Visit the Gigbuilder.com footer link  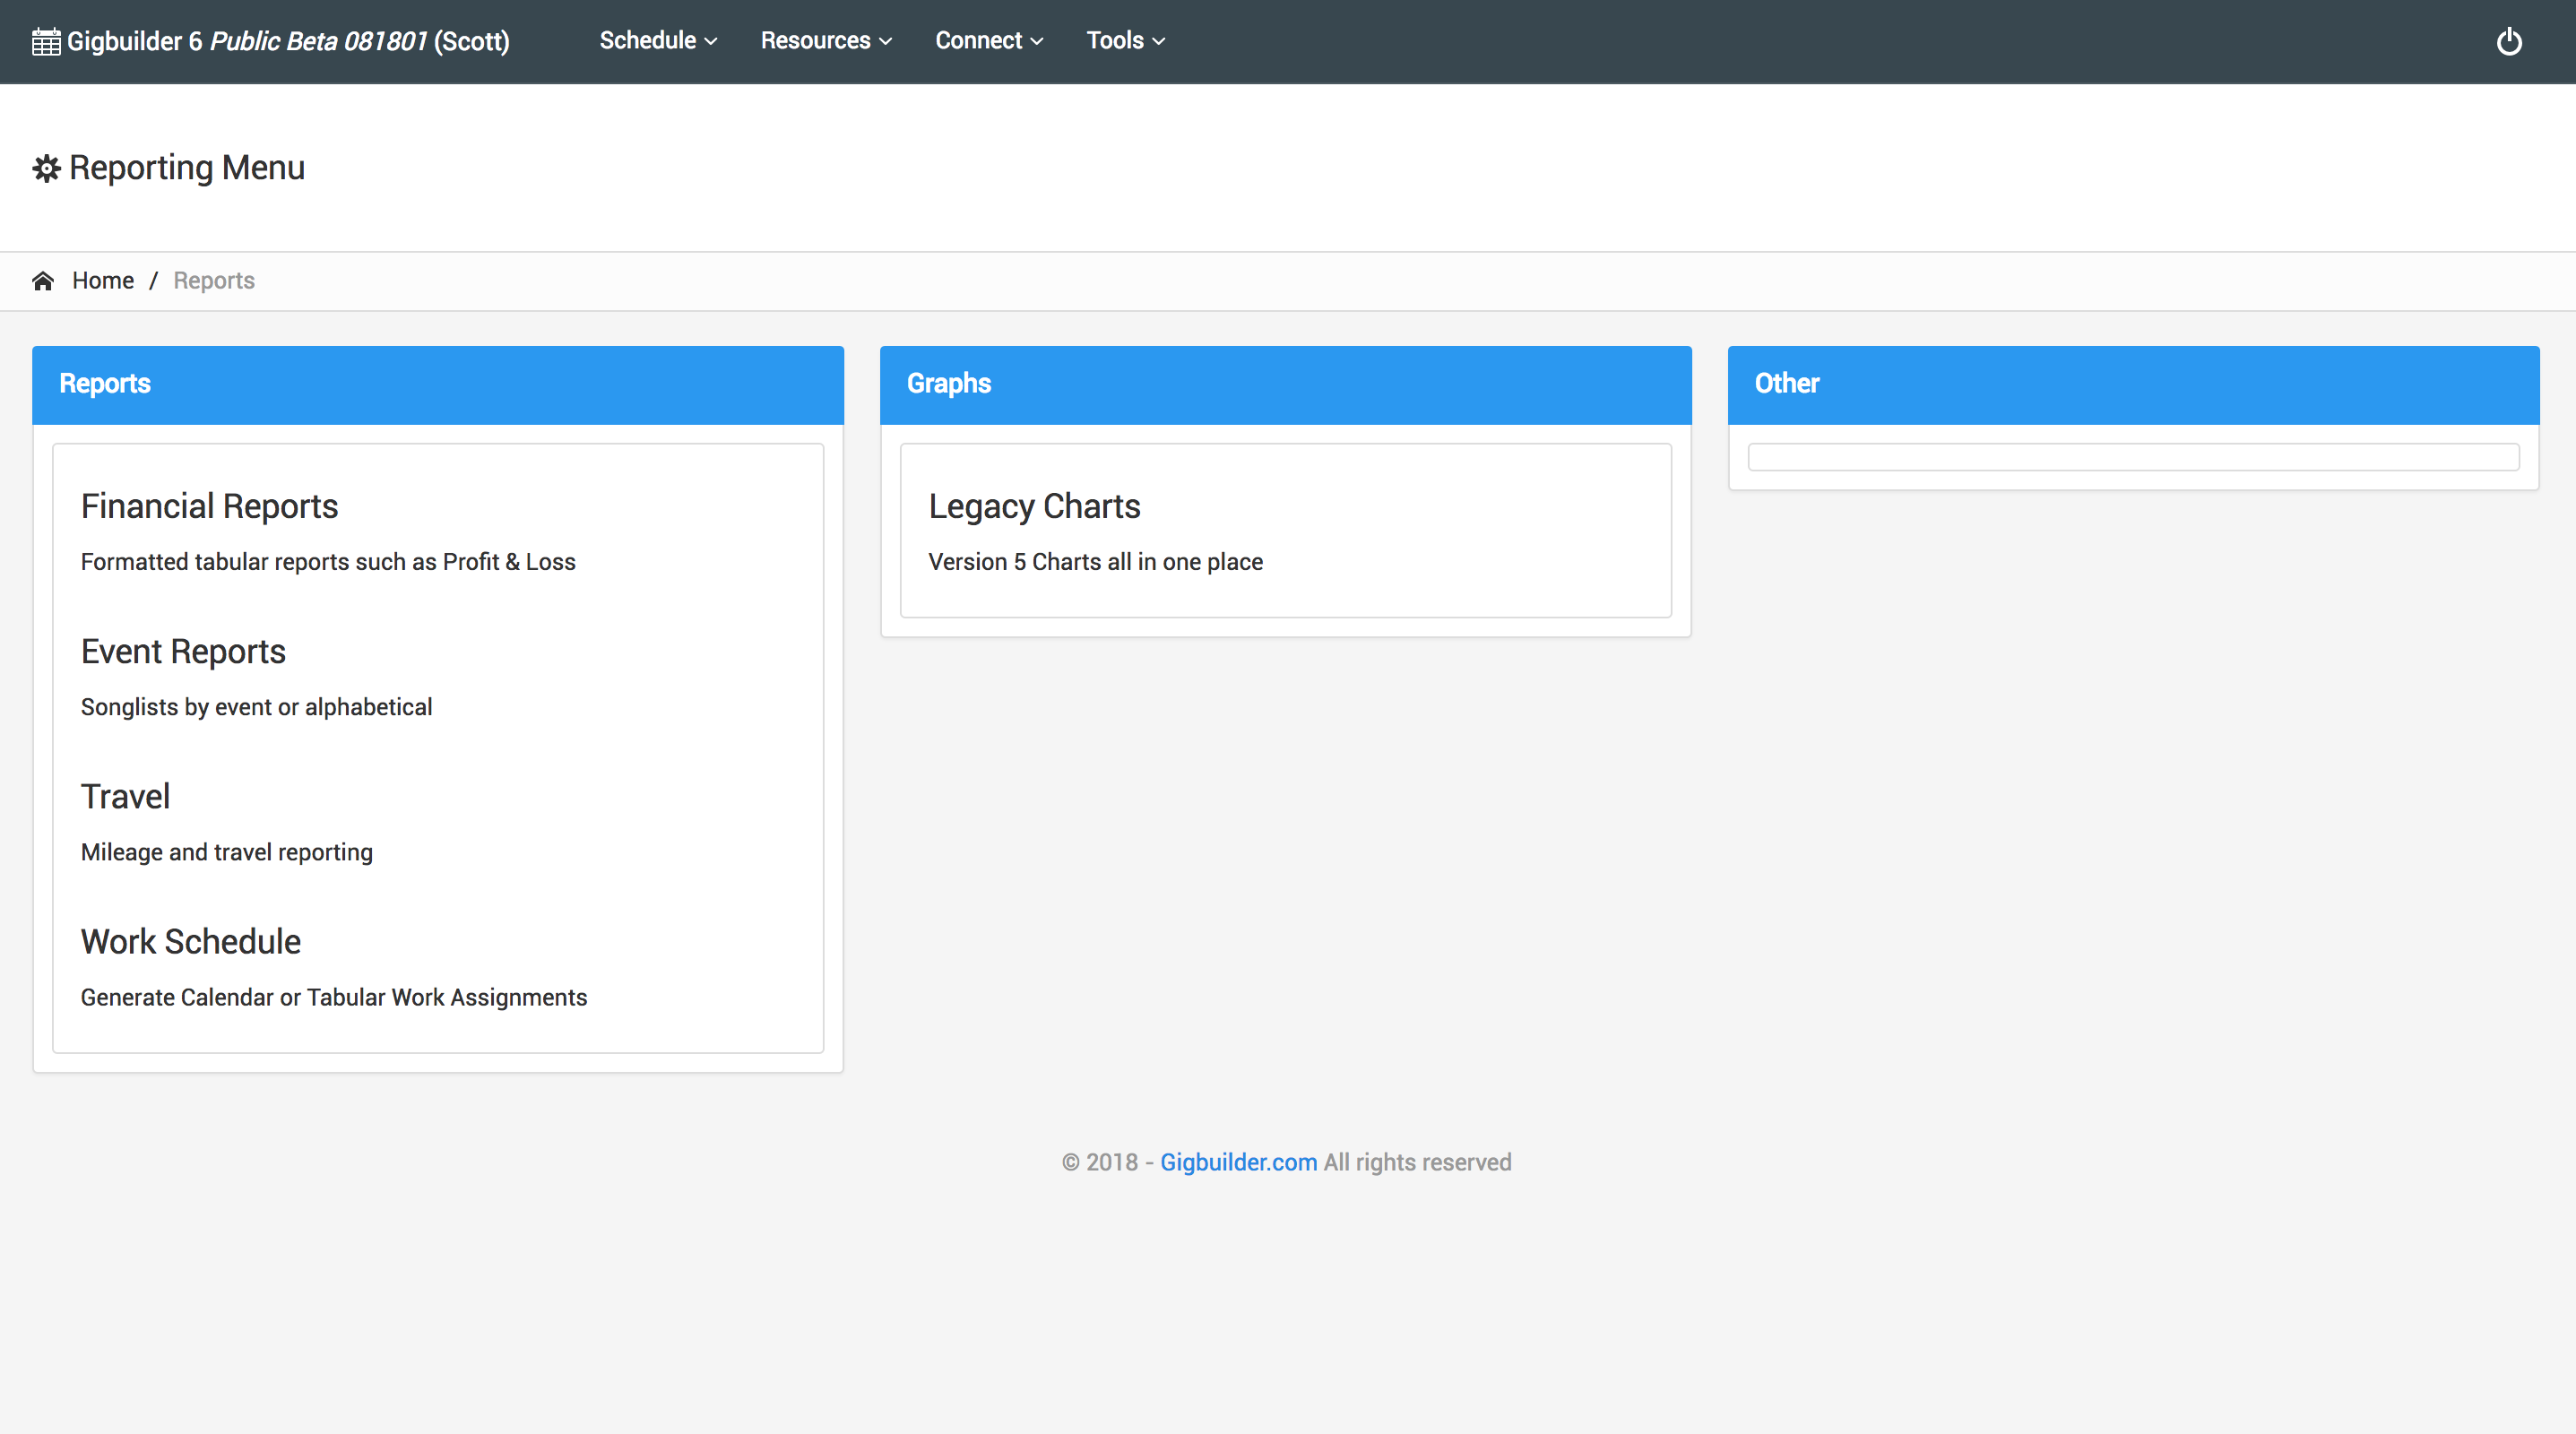point(1238,1162)
